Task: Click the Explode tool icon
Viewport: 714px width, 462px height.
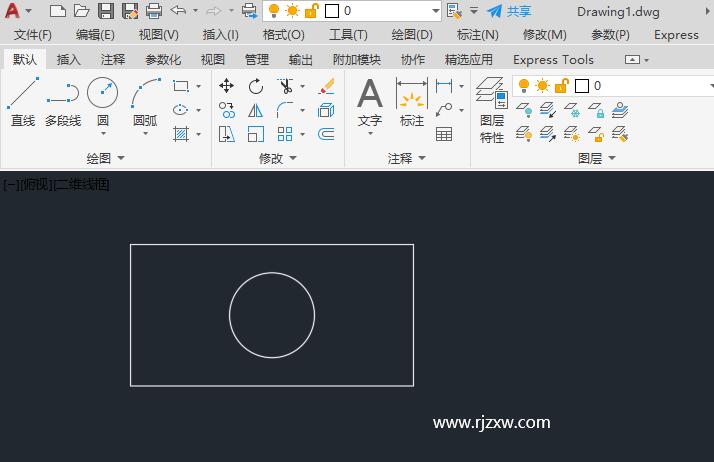Action: click(326, 110)
